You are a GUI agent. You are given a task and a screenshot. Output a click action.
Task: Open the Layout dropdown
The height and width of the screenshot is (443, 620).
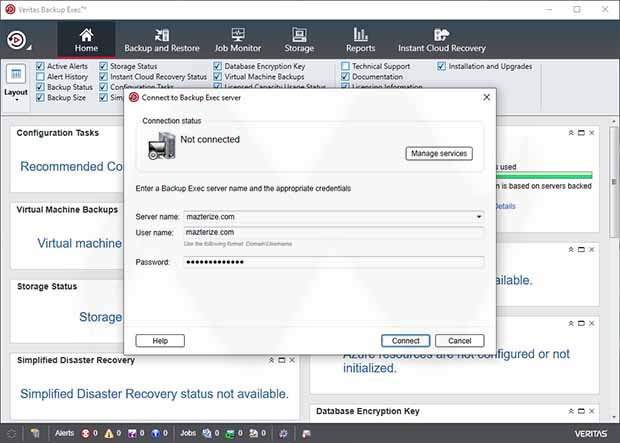16,83
